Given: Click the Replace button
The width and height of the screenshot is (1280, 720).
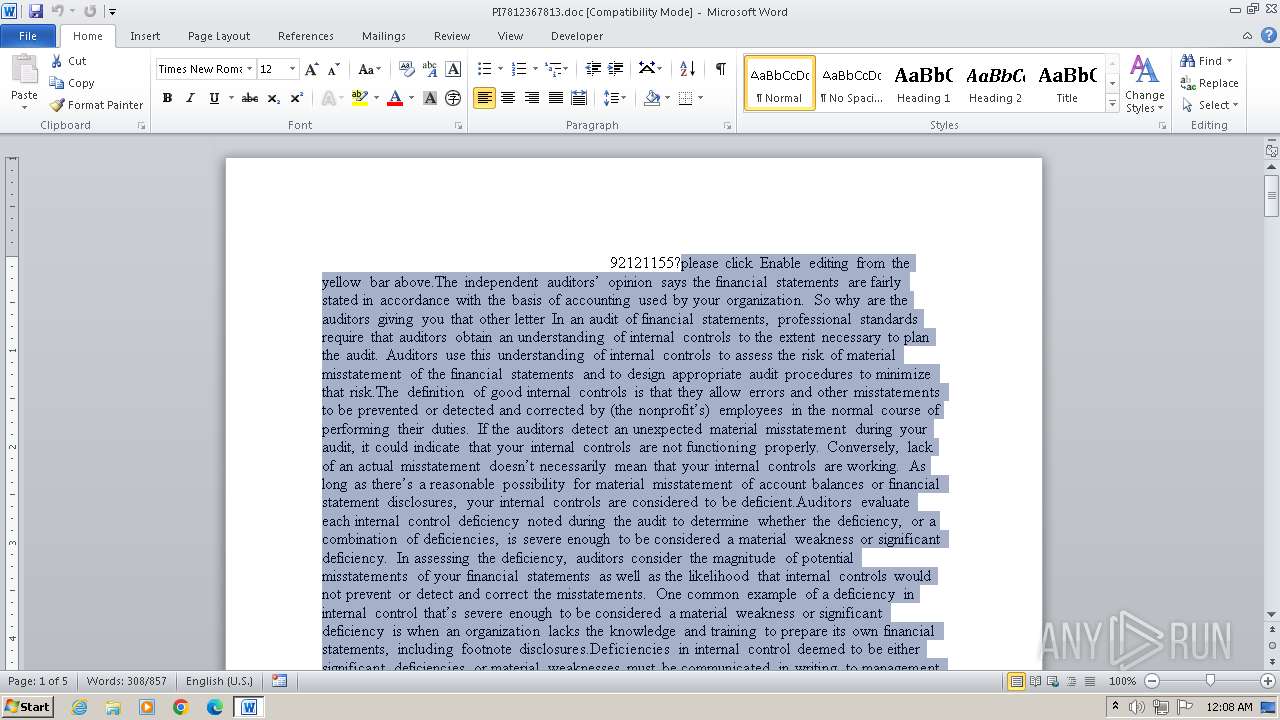Looking at the screenshot, I should pyautogui.click(x=1209, y=83).
